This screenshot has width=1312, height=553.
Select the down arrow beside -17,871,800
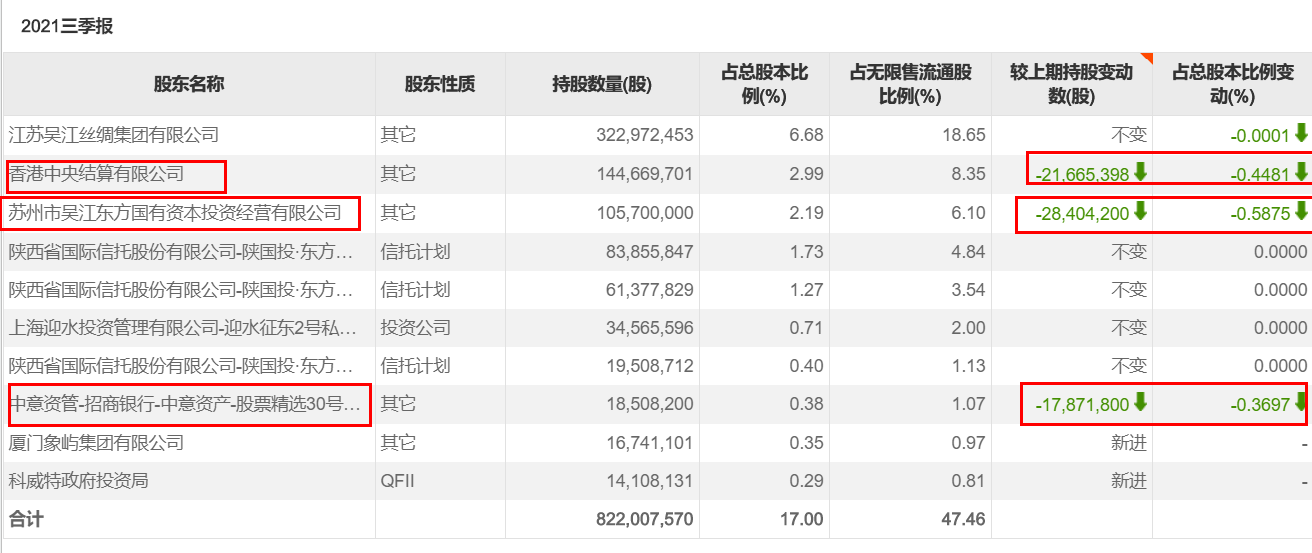[1140, 404]
